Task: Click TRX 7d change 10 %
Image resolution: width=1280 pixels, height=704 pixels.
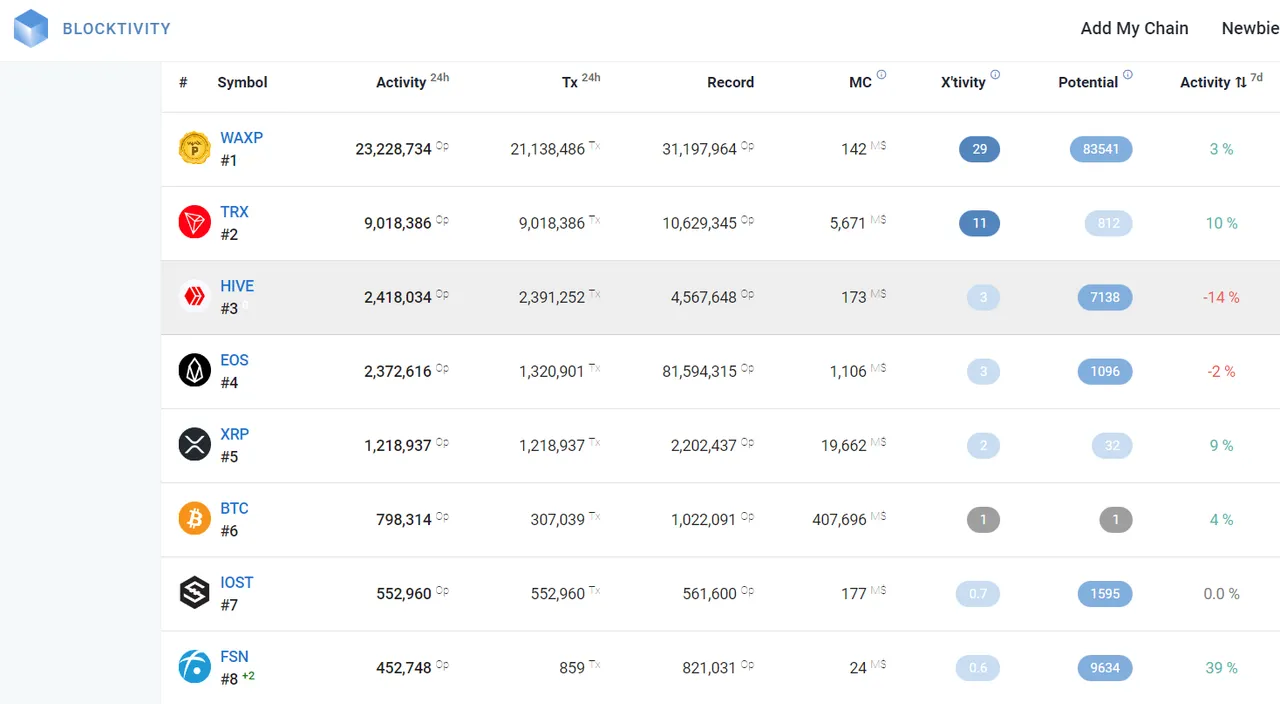Action: point(1221,223)
